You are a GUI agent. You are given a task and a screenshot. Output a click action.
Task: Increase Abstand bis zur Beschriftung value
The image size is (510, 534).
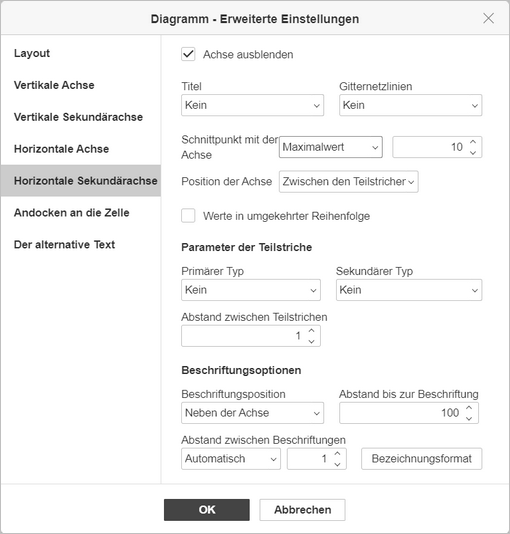tap(469, 408)
